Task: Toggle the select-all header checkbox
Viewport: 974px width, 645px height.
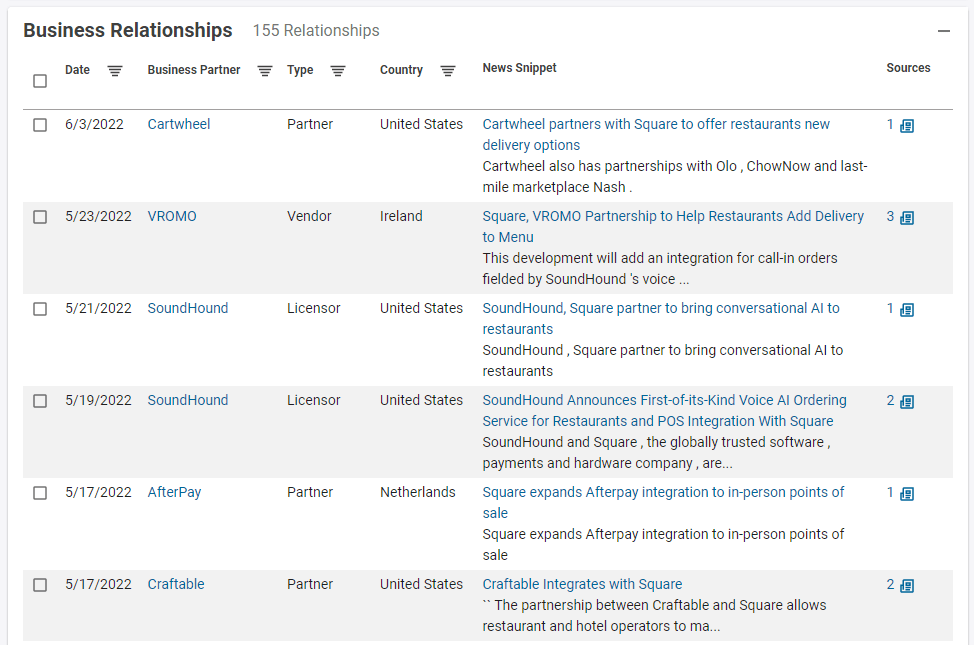Action: (40, 81)
